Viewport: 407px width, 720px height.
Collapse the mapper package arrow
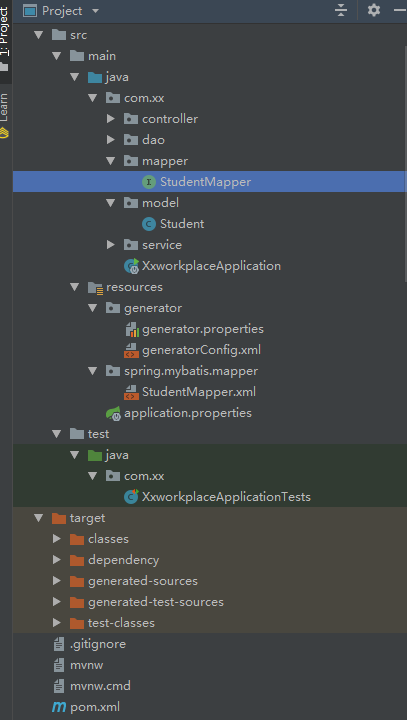pos(110,161)
